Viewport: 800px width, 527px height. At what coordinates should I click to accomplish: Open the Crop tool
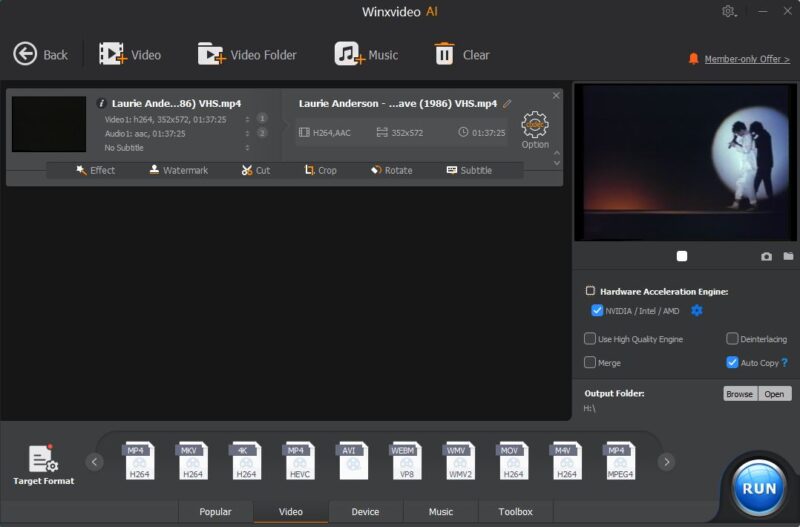coord(320,170)
